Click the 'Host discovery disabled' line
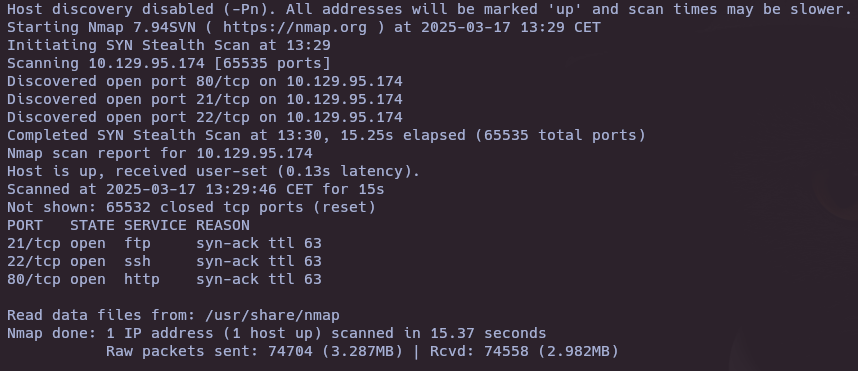The height and width of the screenshot is (371, 858). click(x=429, y=9)
